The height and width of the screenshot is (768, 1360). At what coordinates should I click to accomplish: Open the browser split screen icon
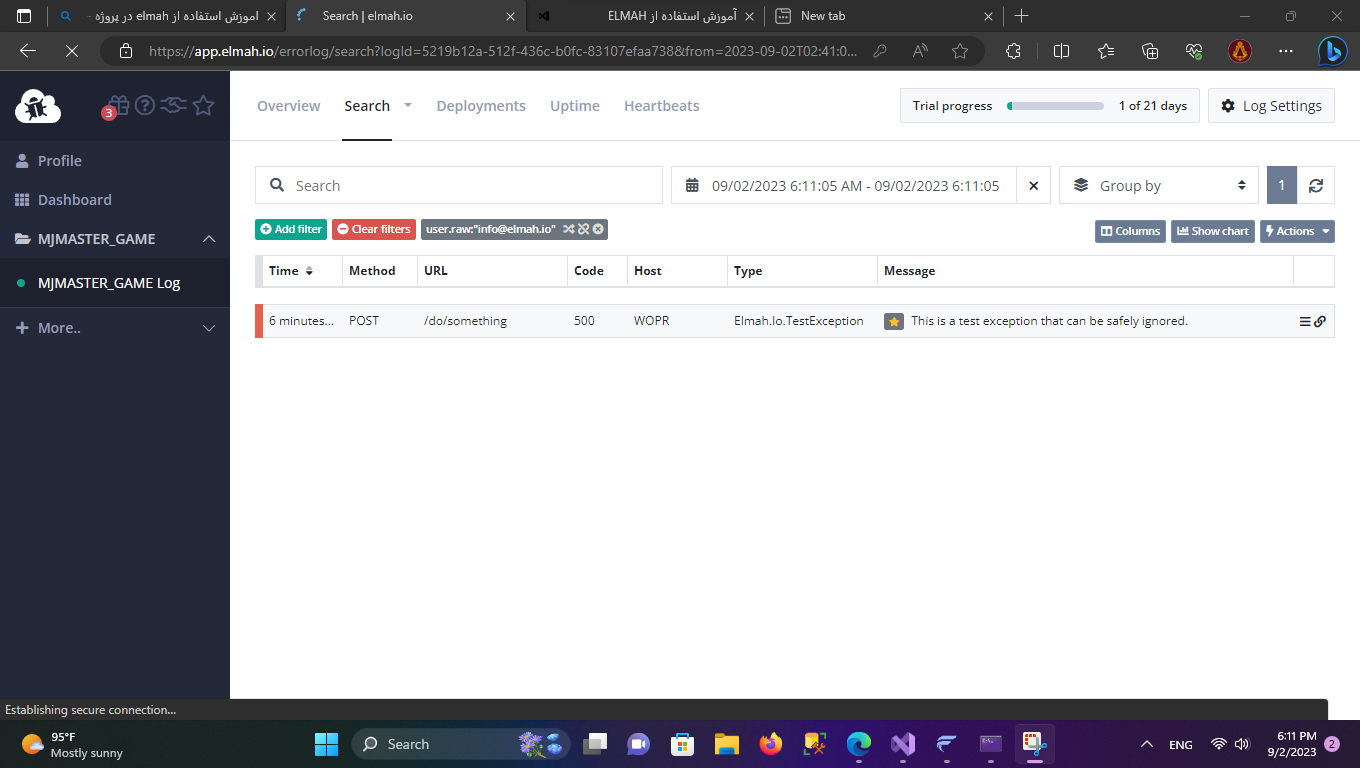pos(1062,51)
